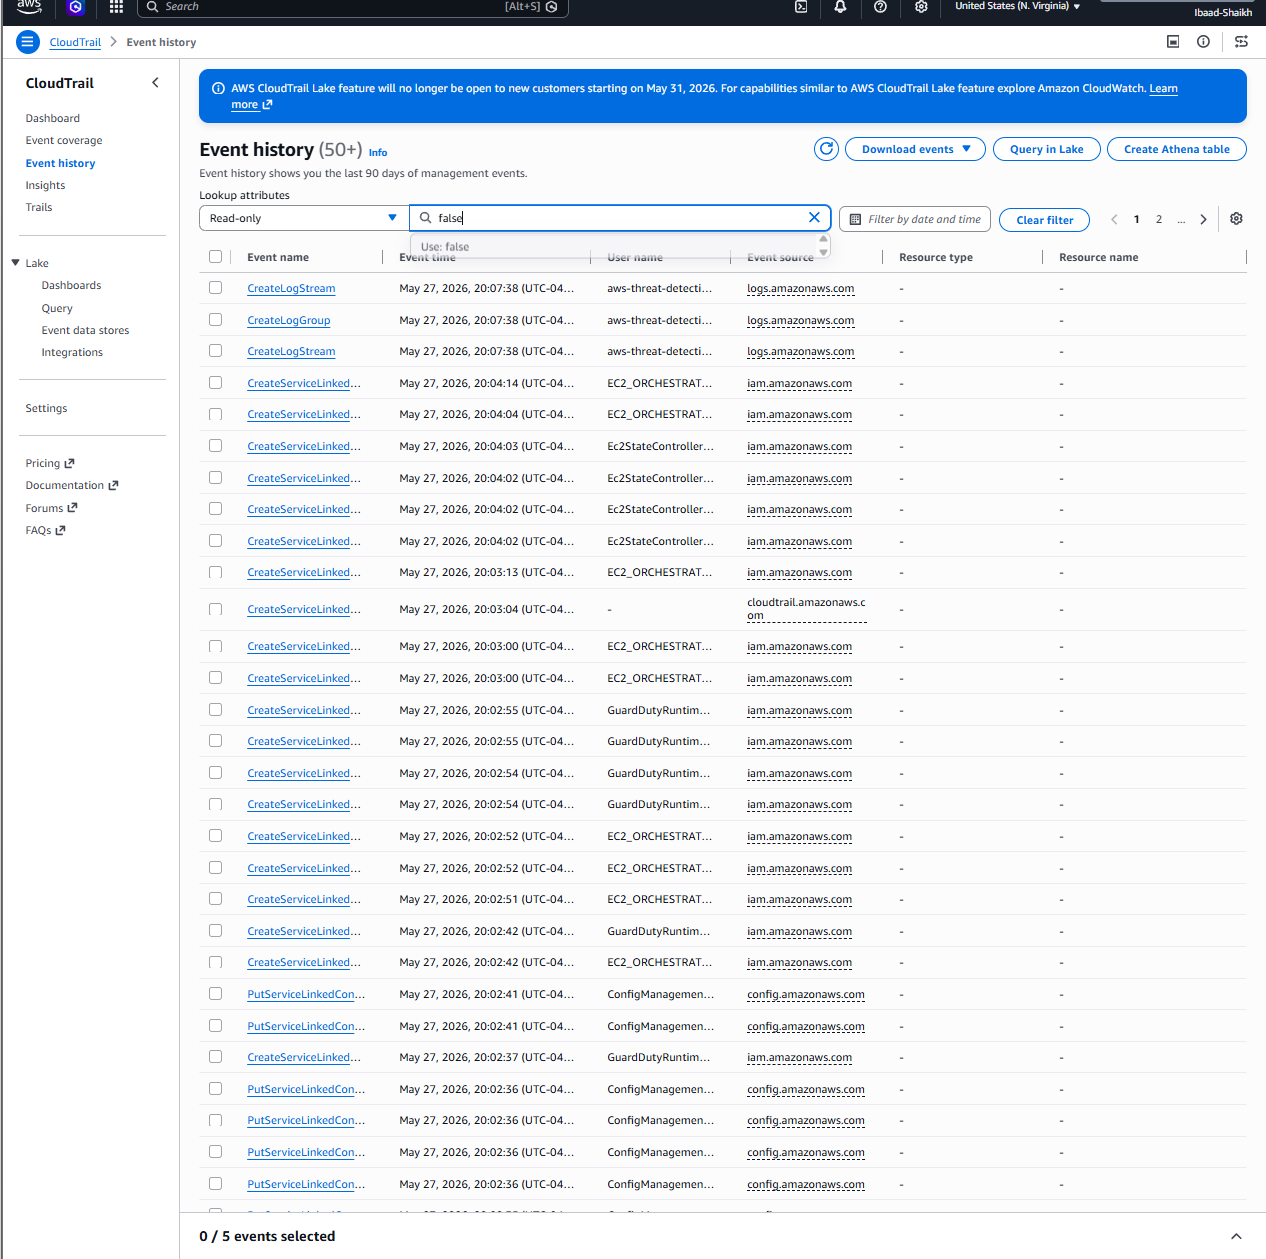Clear the search text with X

814,217
